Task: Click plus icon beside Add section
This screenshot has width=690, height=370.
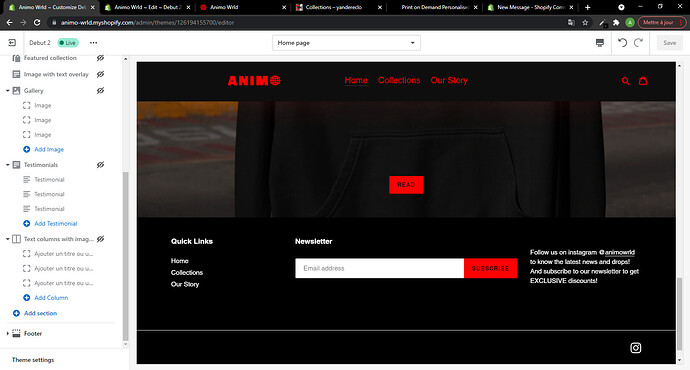Action: pyautogui.click(x=16, y=313)
